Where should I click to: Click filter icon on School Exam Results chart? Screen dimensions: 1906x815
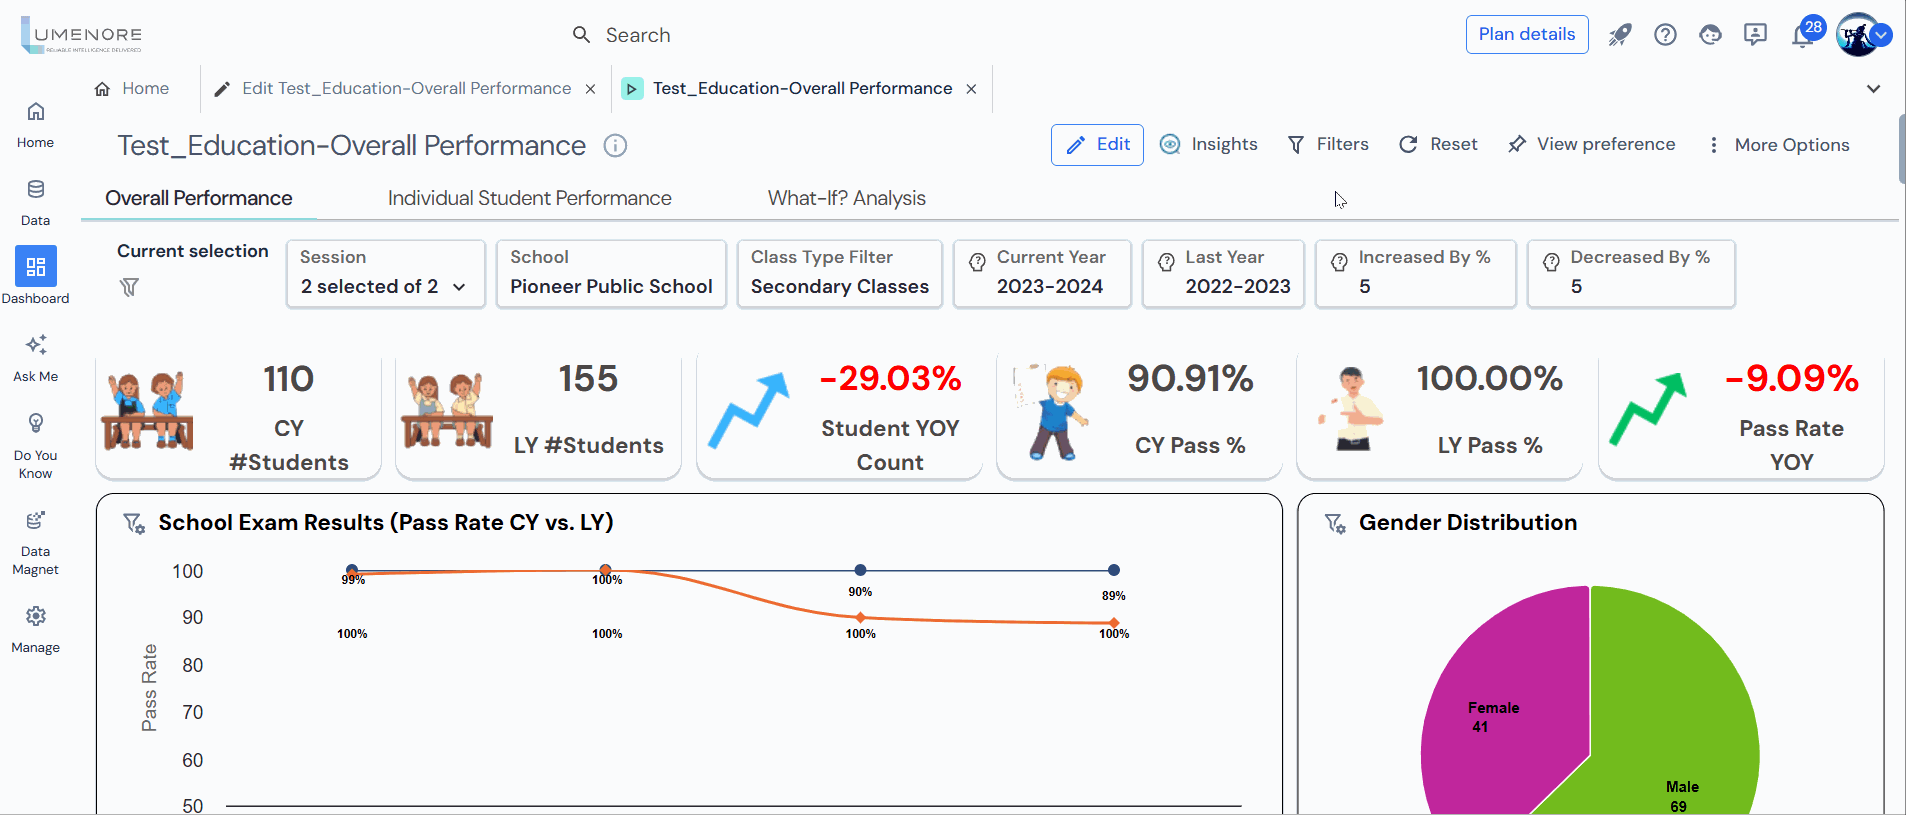133,523
